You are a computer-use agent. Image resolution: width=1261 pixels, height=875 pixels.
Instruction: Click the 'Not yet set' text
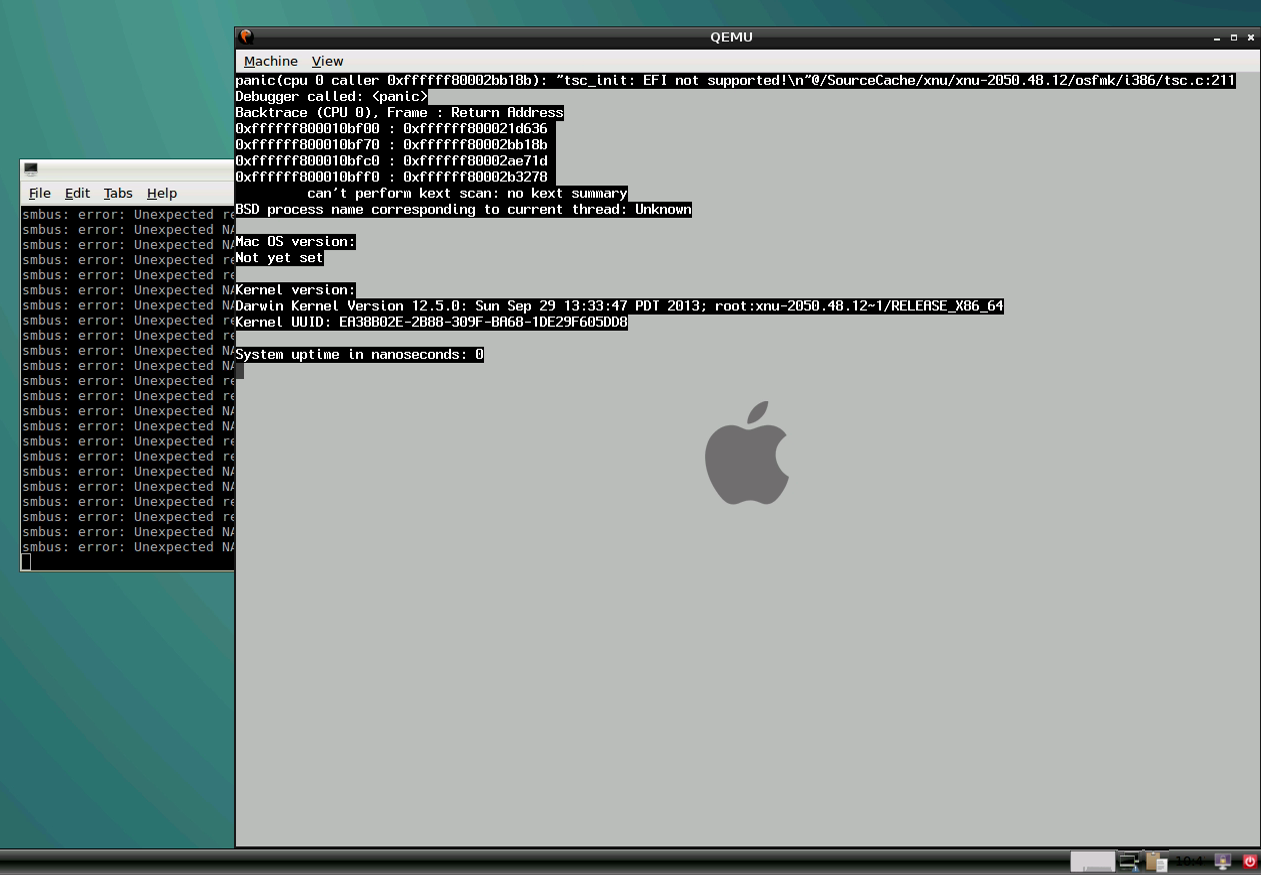point(279,257)
